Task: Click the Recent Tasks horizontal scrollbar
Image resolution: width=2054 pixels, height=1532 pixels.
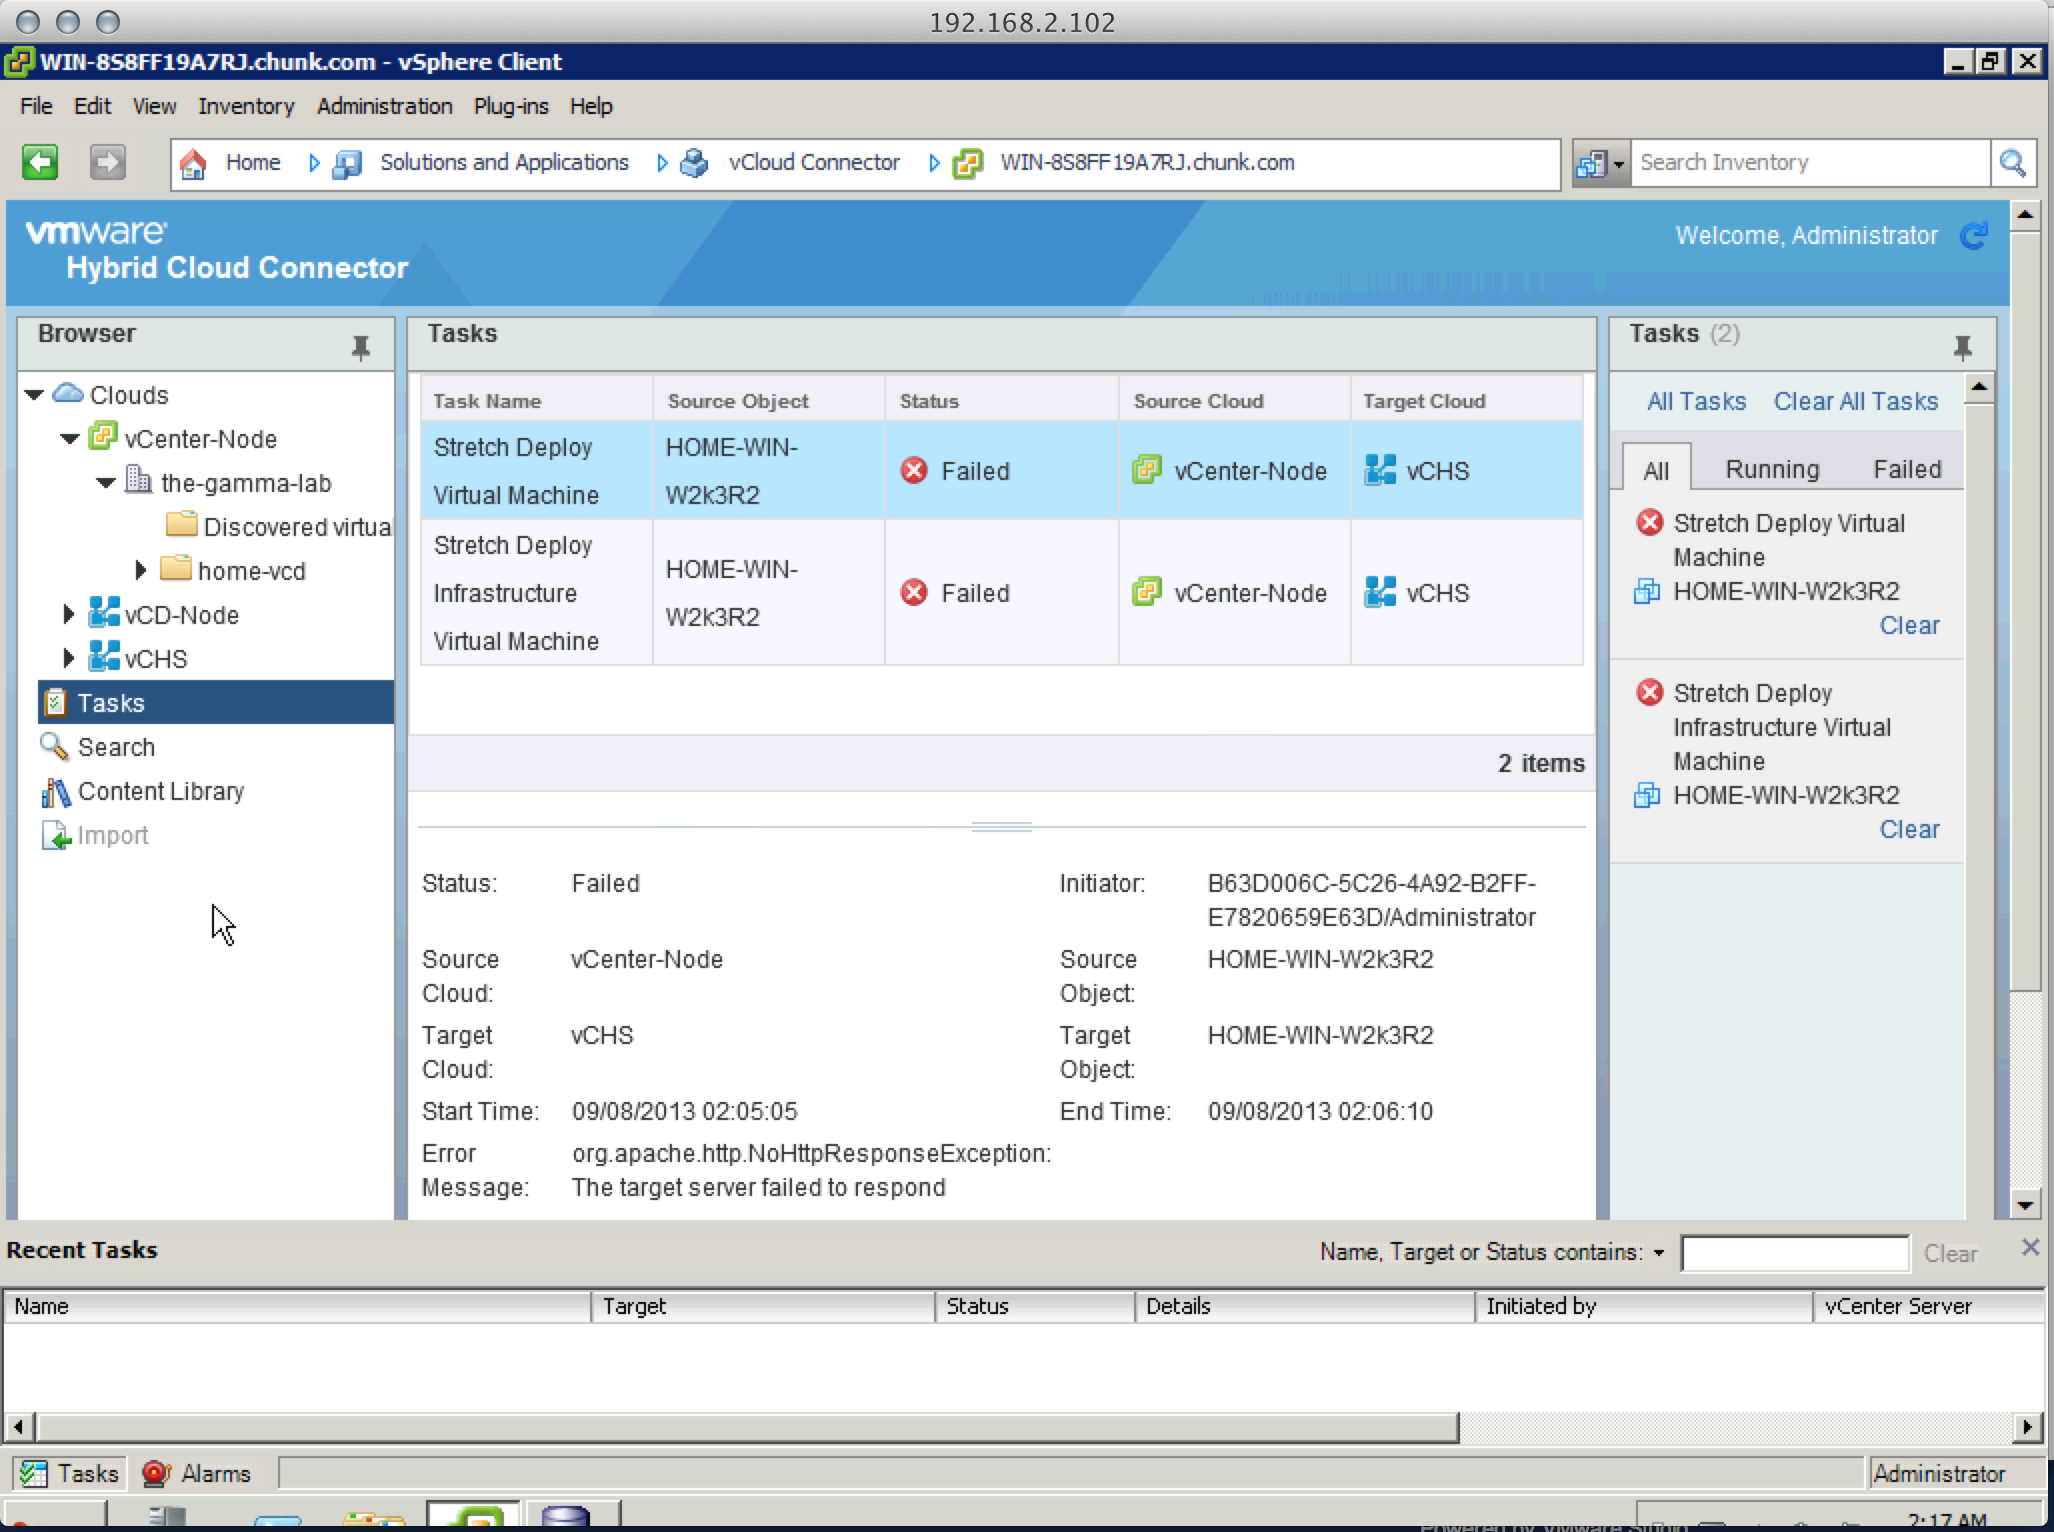Action: [746, 1427]
